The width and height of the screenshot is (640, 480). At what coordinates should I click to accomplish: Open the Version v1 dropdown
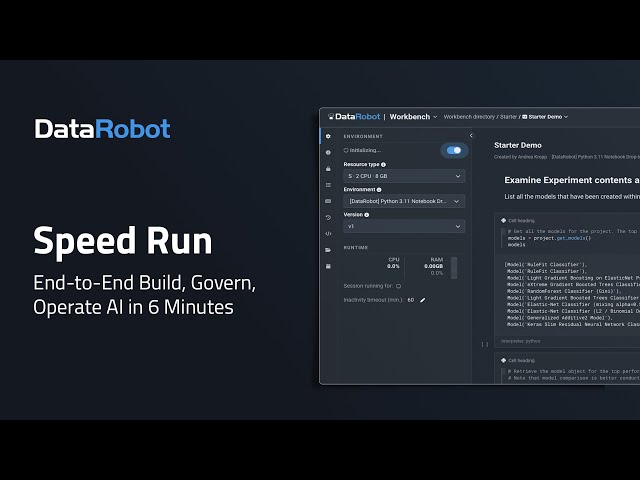(x=403, y=226)
